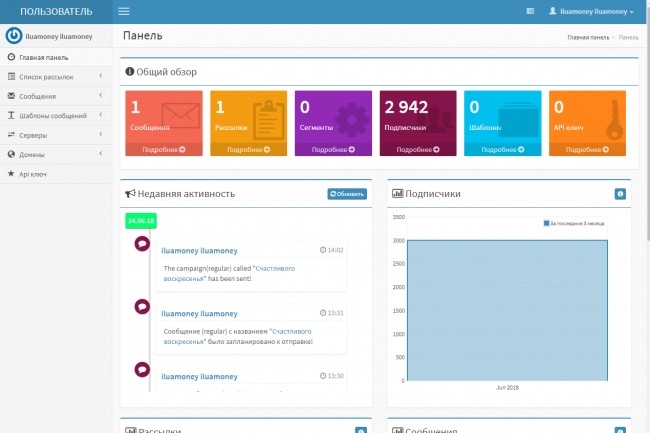Toggle the chart legend За последние 3 месяца

point(574,223)
